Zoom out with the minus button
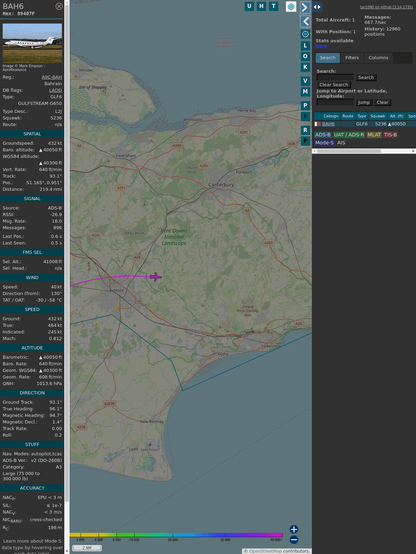The image size is (416, 554). (x=294, y=540)
